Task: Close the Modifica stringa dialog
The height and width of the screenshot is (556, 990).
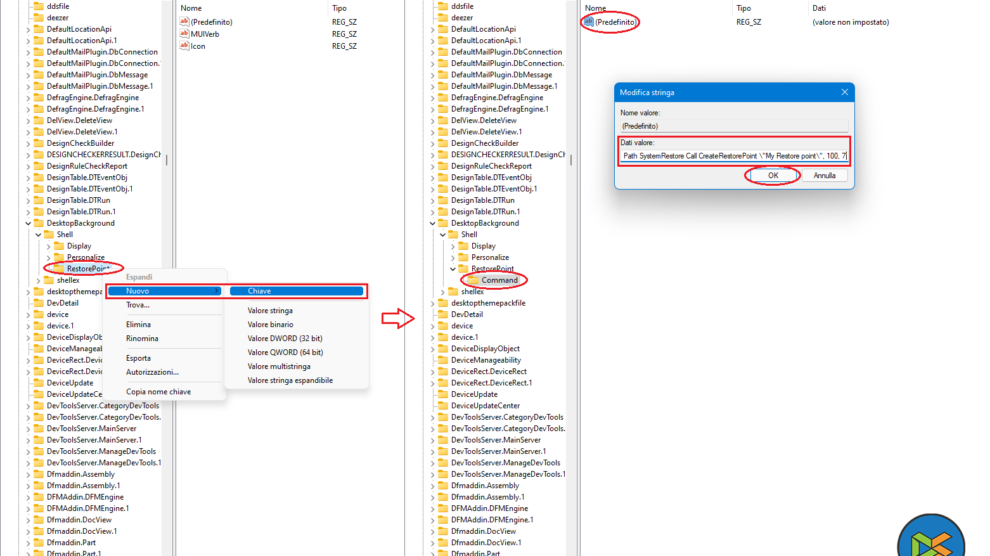Action: (844, 92)
